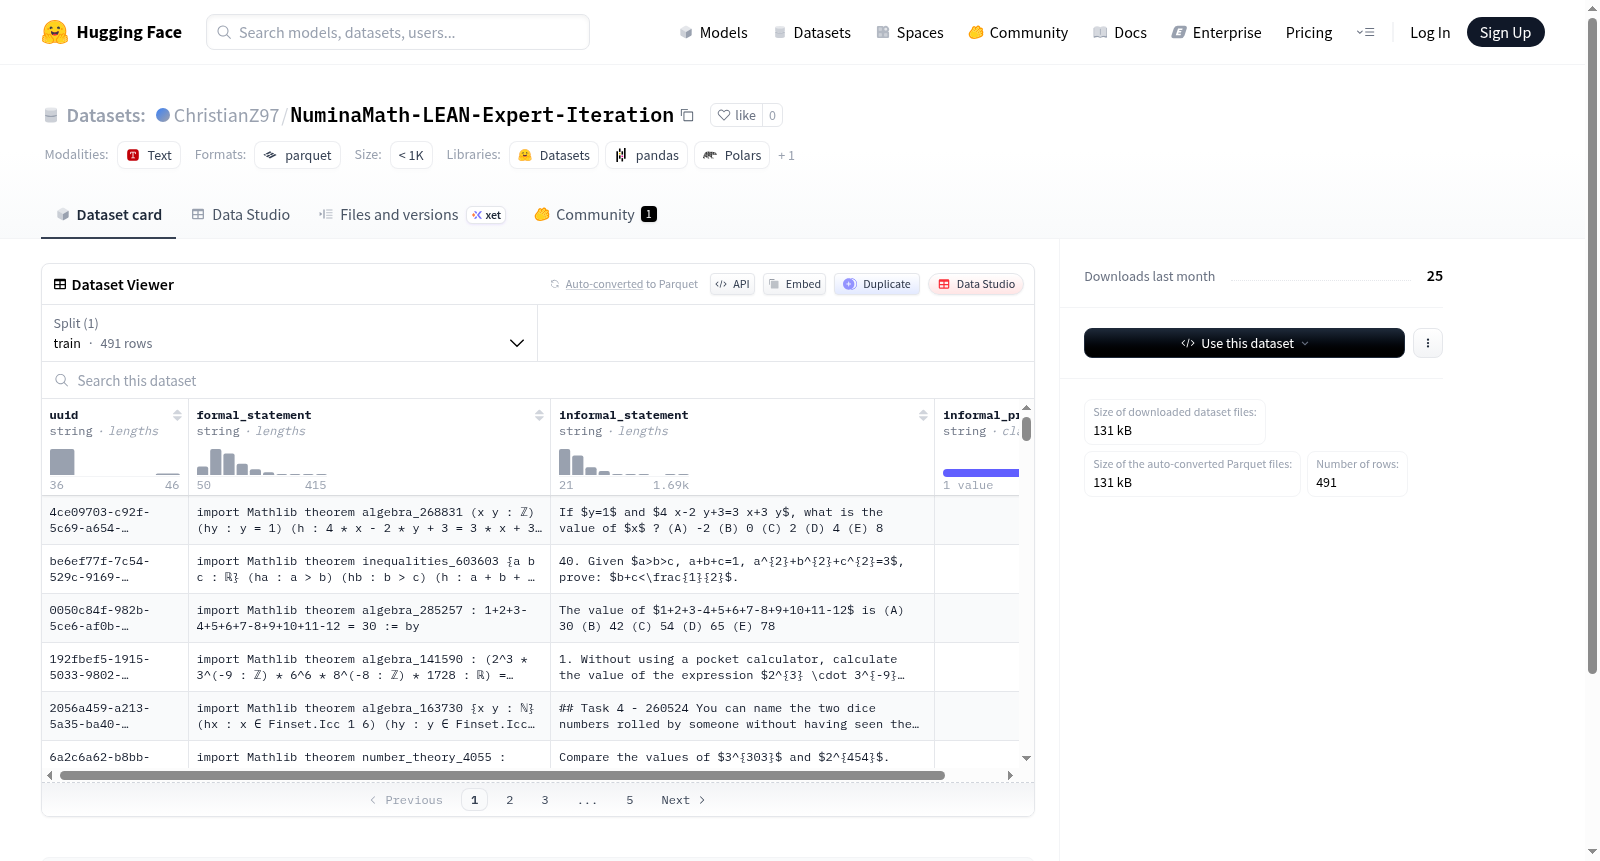1600x861 pixels.
Task: Expand the Use this dataset dropdown
Action: (1244, 343)
